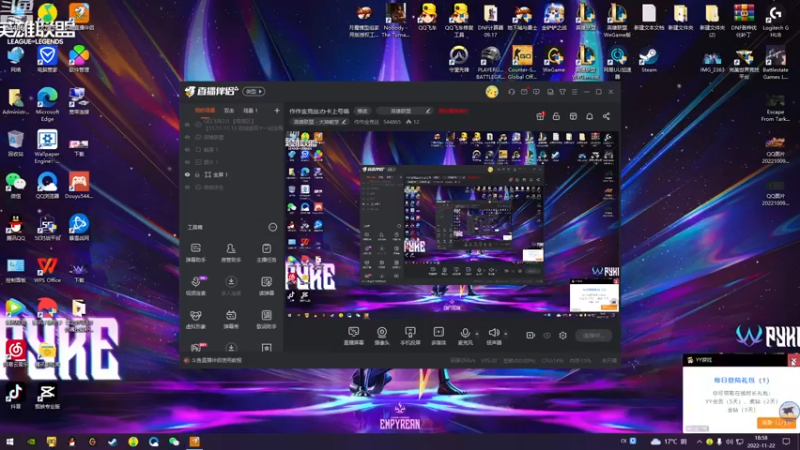Viewport: 800px width, 450px height.
Task: Switch to the 场景 1 tab
Action: 250,110
